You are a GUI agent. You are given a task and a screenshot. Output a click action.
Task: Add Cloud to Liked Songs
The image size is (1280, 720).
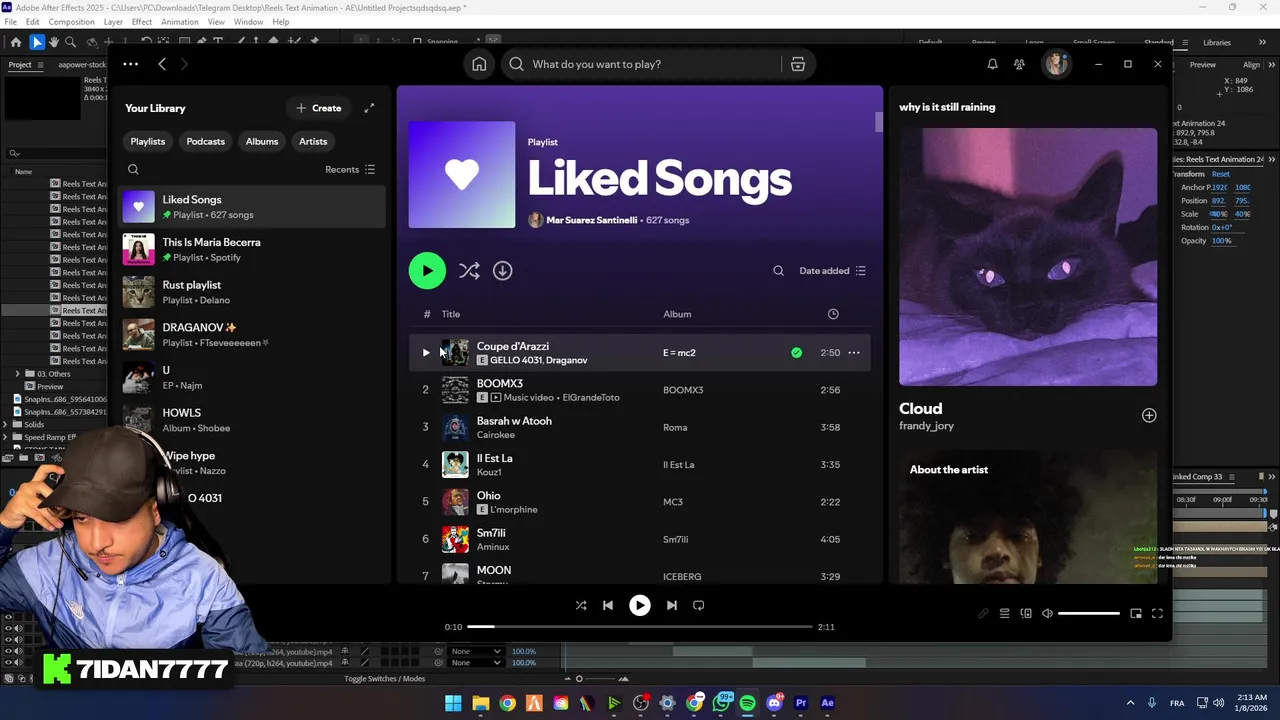pyautogui.click(x=1149, y=415)
